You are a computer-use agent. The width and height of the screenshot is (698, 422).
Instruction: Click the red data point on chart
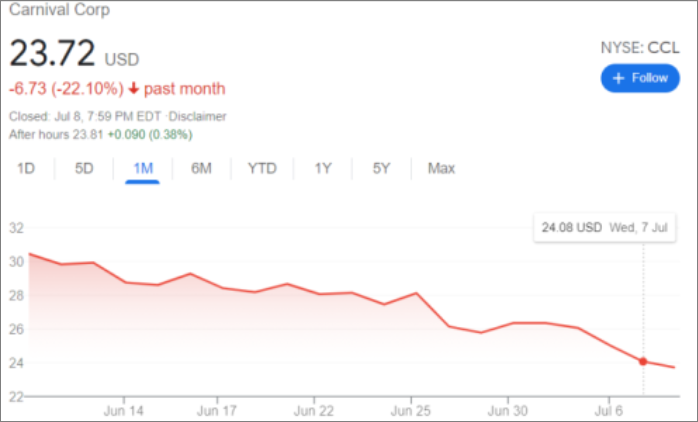point(643,362)
